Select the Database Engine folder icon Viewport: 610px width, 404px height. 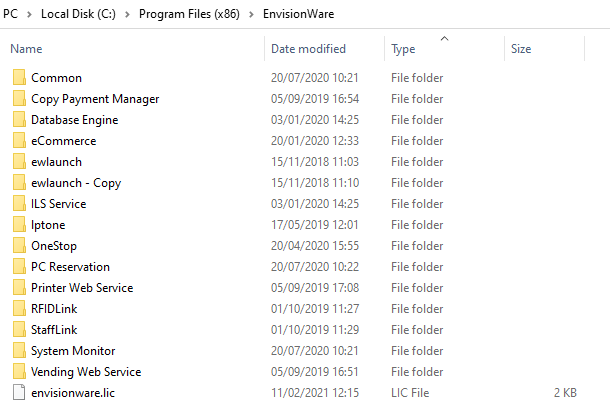click(19, 119)
